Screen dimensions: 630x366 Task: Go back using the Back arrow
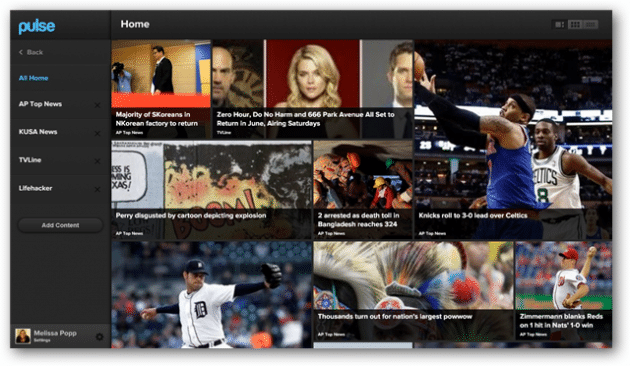click(x=31, y=52)
